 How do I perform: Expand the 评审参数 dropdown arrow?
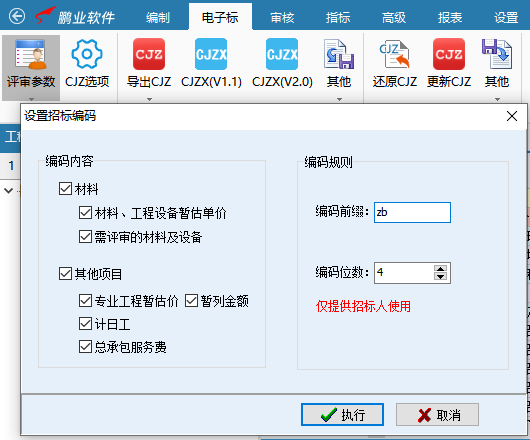(31, 99)
